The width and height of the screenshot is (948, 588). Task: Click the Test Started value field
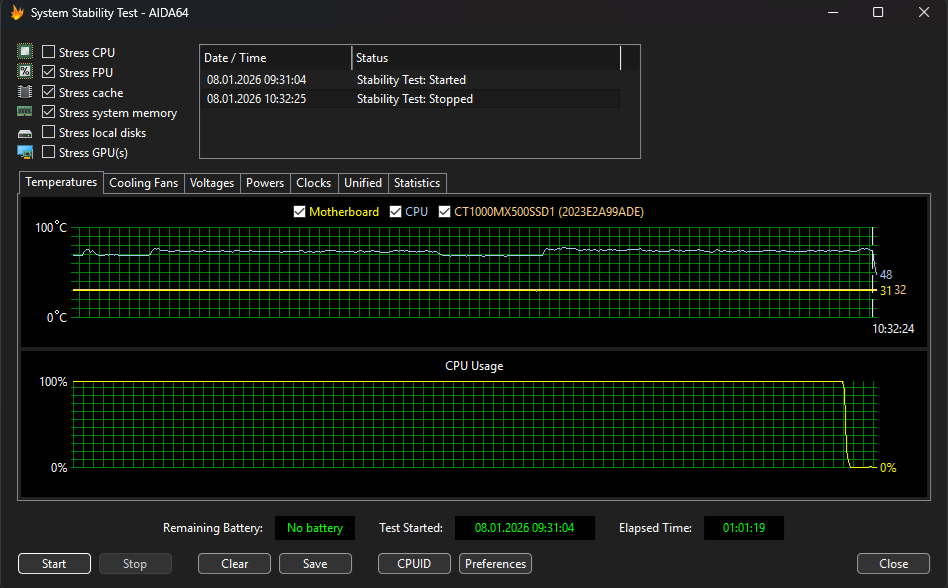(x=525, y=528)
